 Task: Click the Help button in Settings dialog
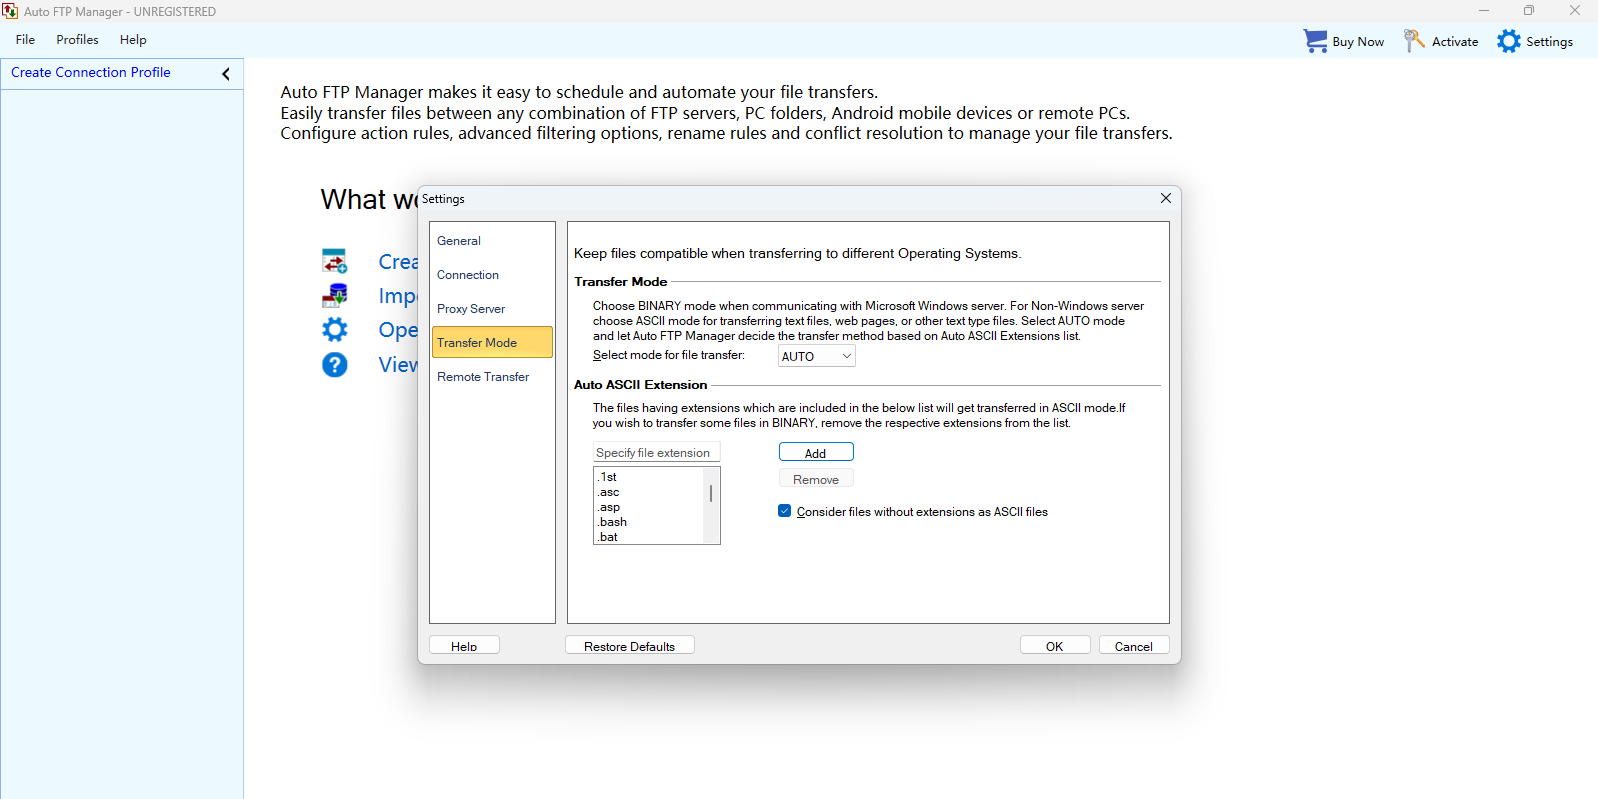pos(464,646)
